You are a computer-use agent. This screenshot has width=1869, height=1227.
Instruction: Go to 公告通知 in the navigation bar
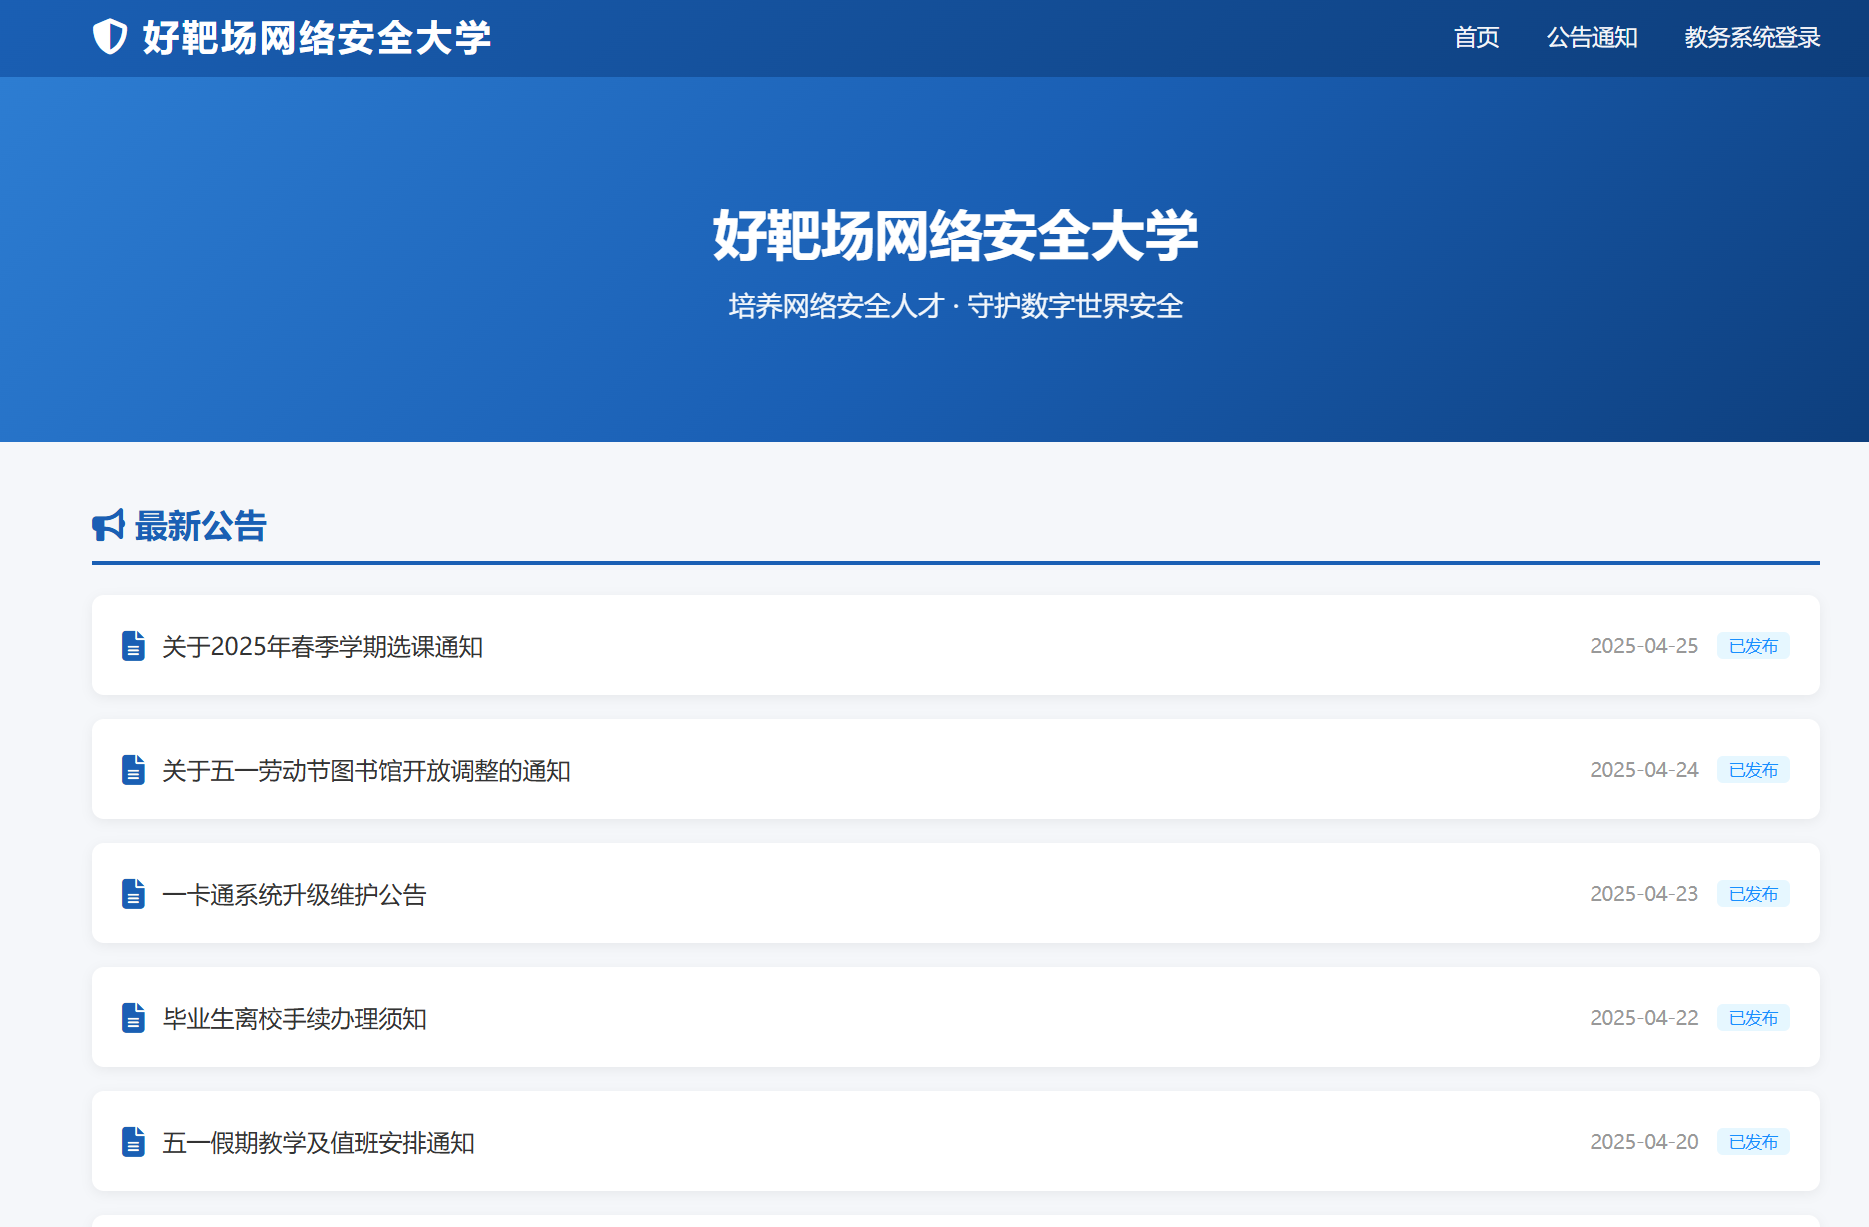pyautogui.click(x=1592, y=38)
